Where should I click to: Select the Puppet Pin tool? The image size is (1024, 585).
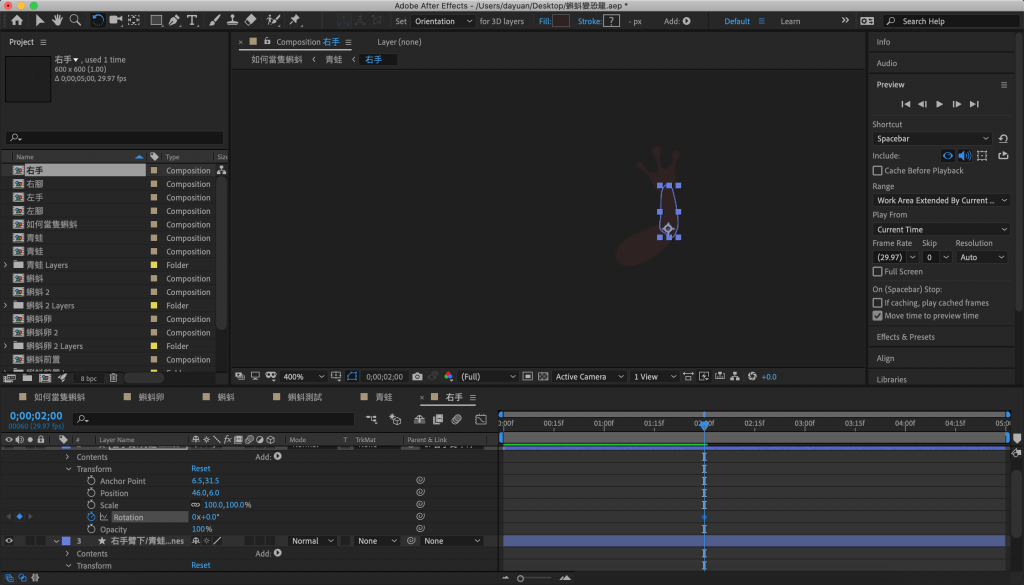pos(295,21)
